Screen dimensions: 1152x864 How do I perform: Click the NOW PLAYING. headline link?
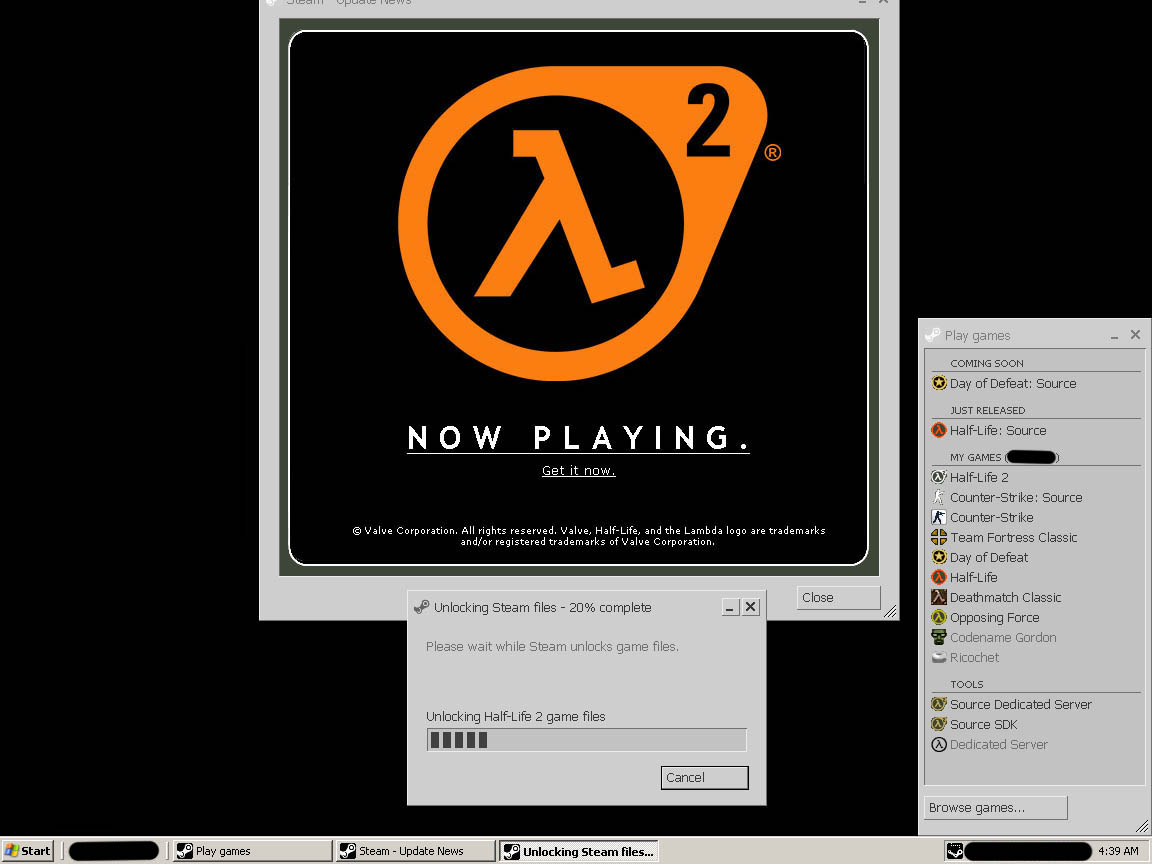tap(578, 438)
